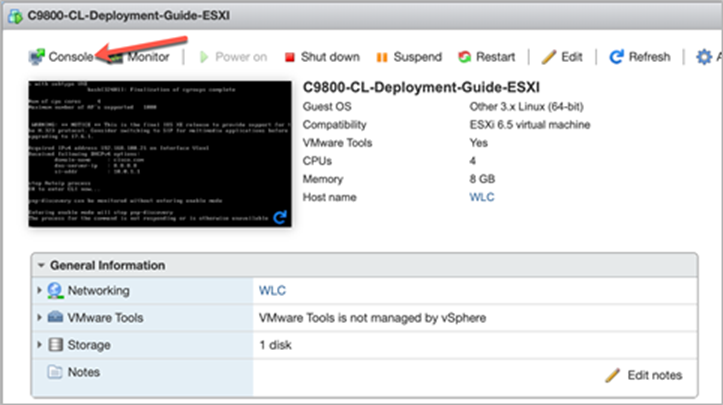Shut down the virtual machine
The width and height of the screenshot is (723, 405).
coord(322,57)
